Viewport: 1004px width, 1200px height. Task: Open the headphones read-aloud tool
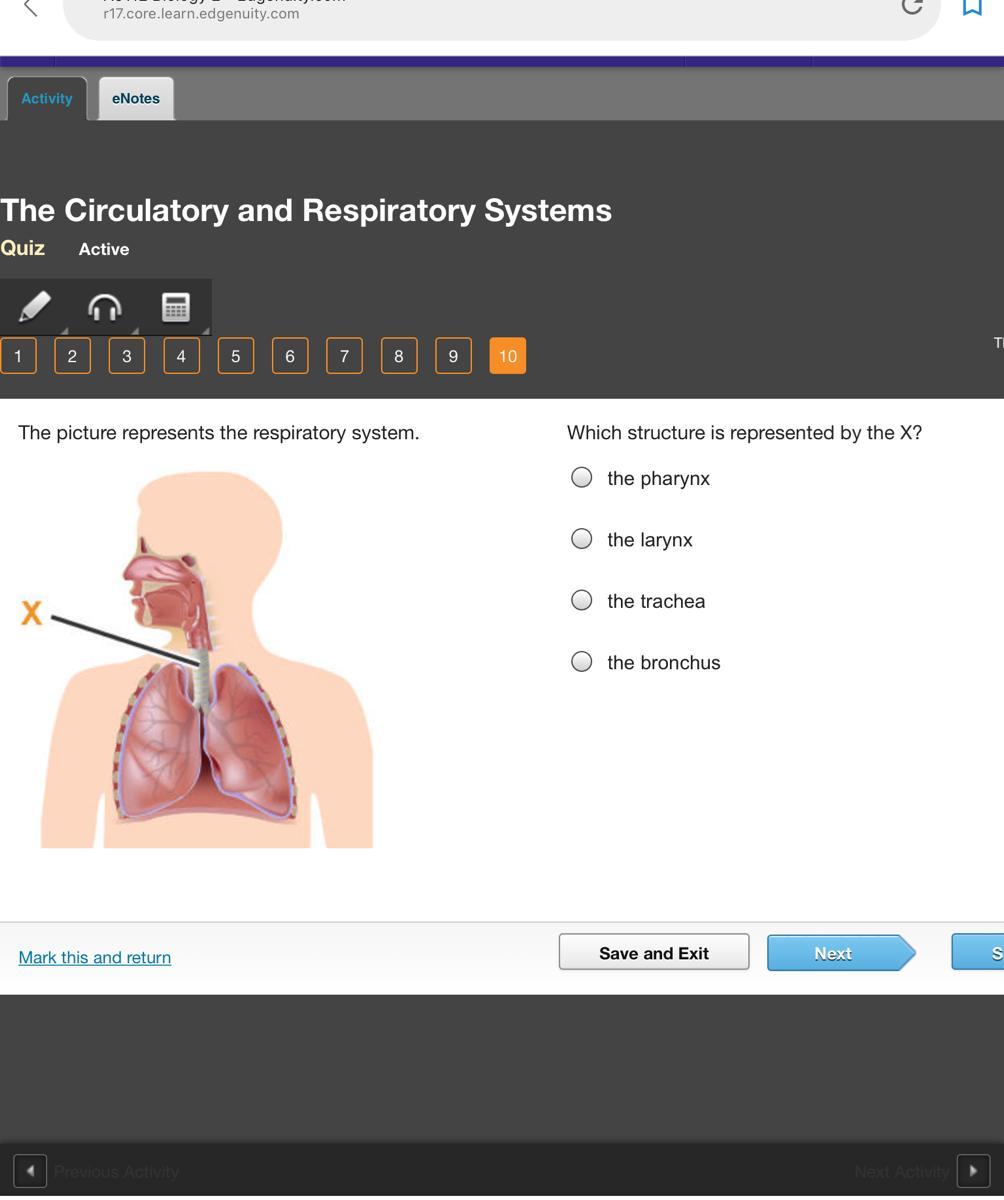tap(105, 307)
